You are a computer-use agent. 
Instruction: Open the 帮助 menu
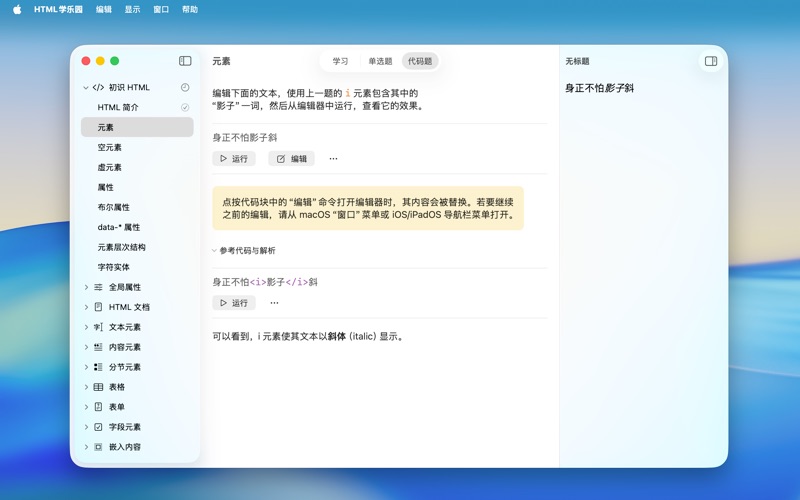click(190, 9)
